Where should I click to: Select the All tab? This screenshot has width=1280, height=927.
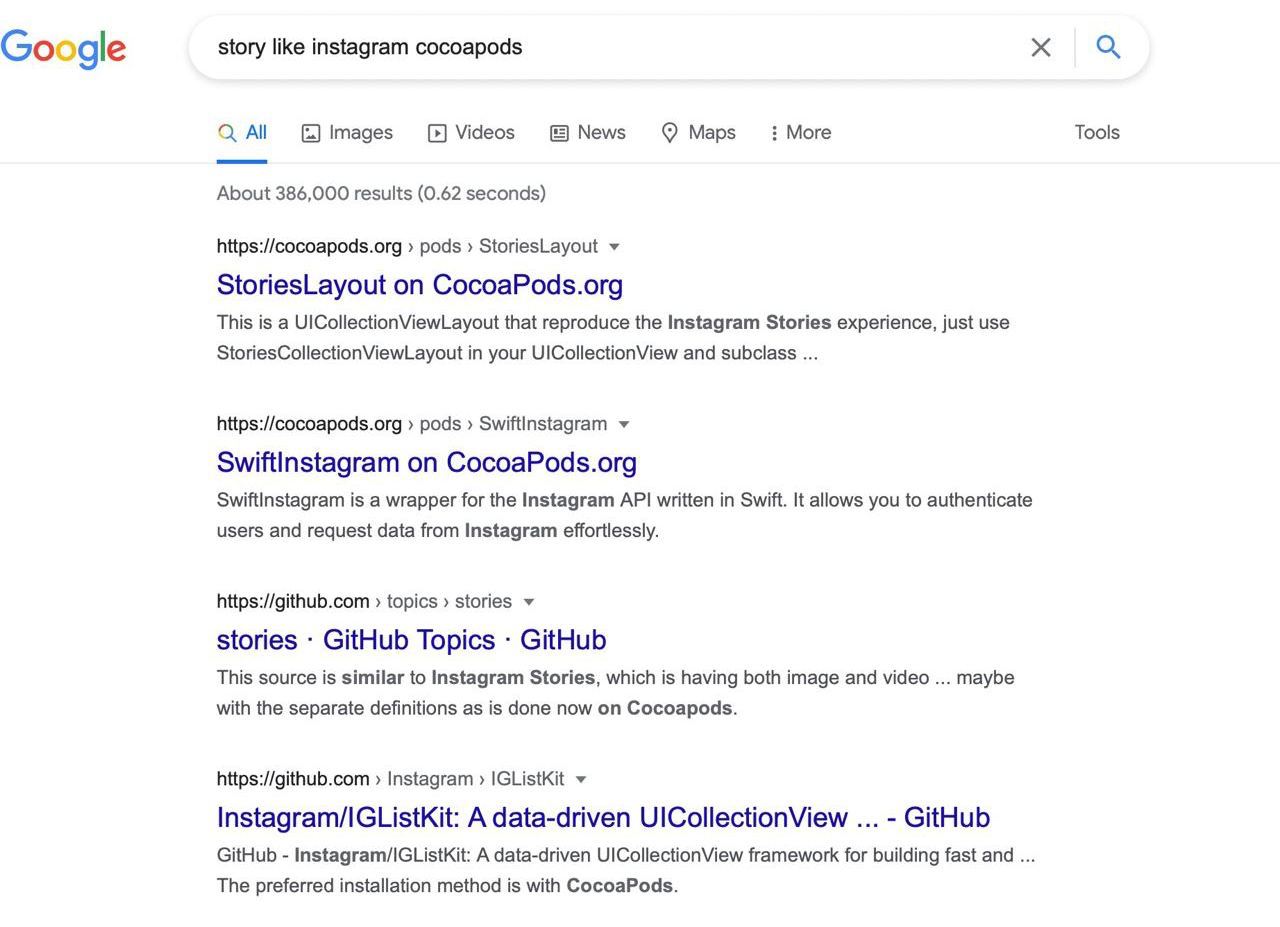242,132
